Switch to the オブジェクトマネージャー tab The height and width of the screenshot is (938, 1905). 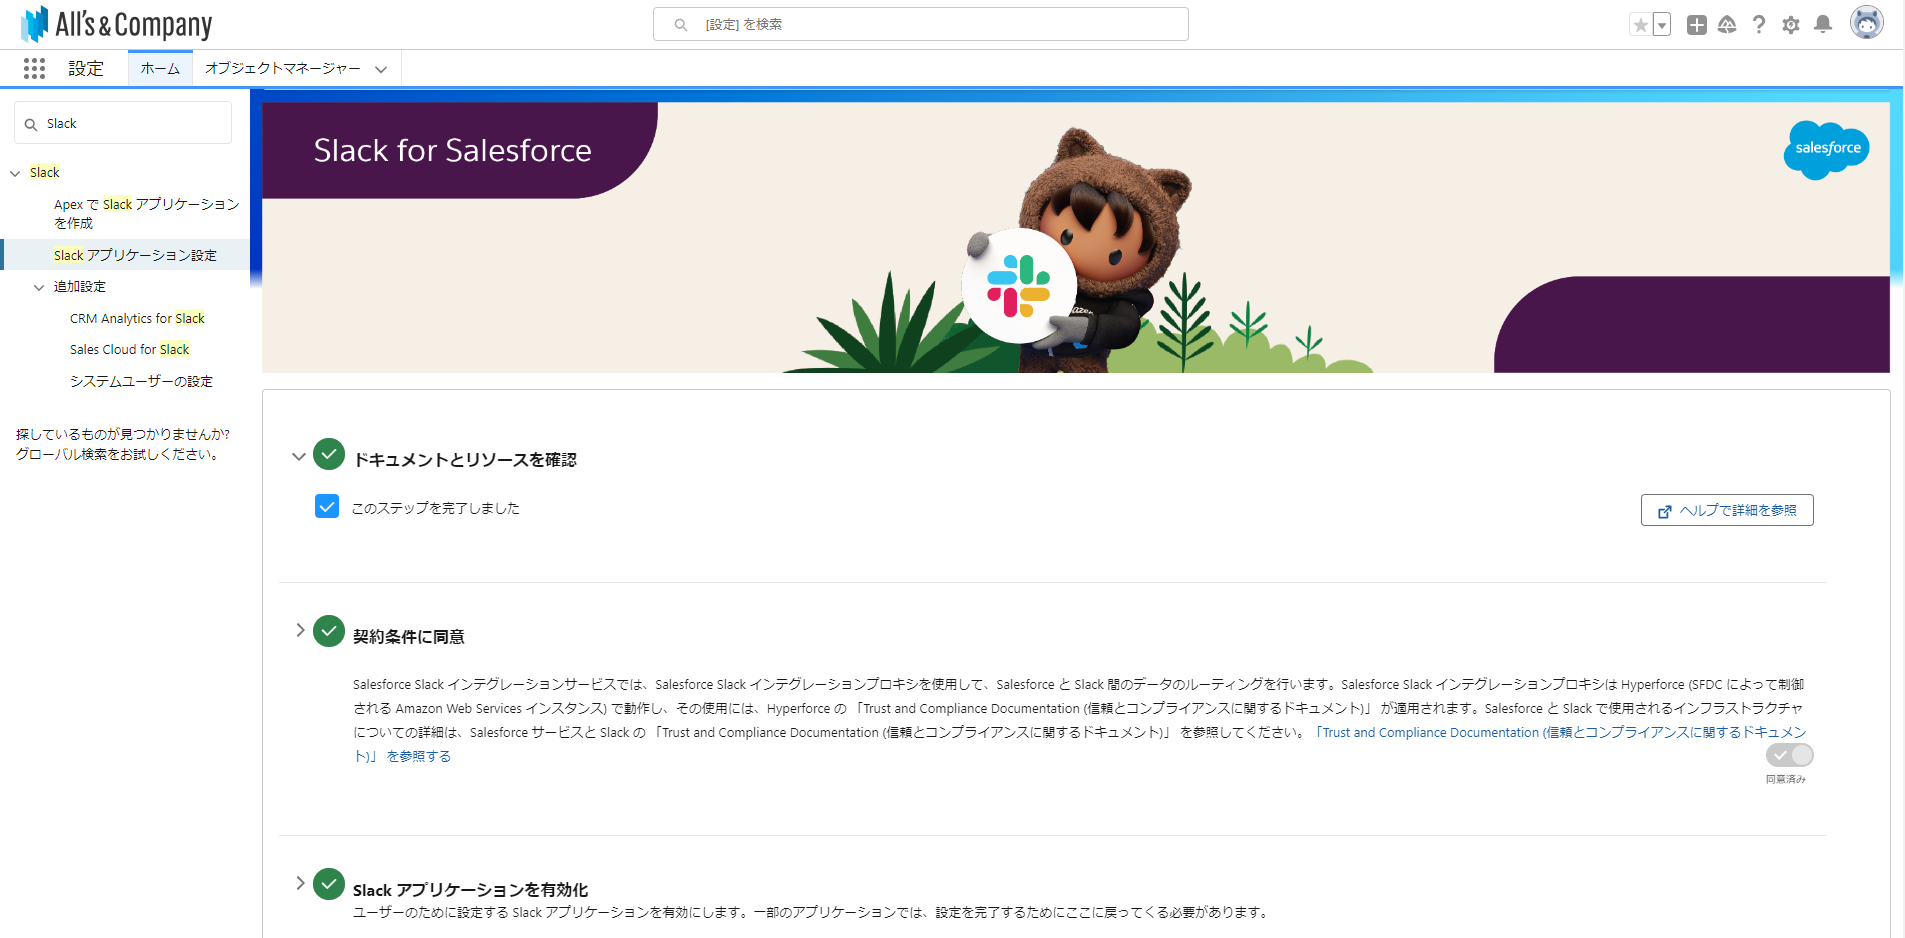283,68
